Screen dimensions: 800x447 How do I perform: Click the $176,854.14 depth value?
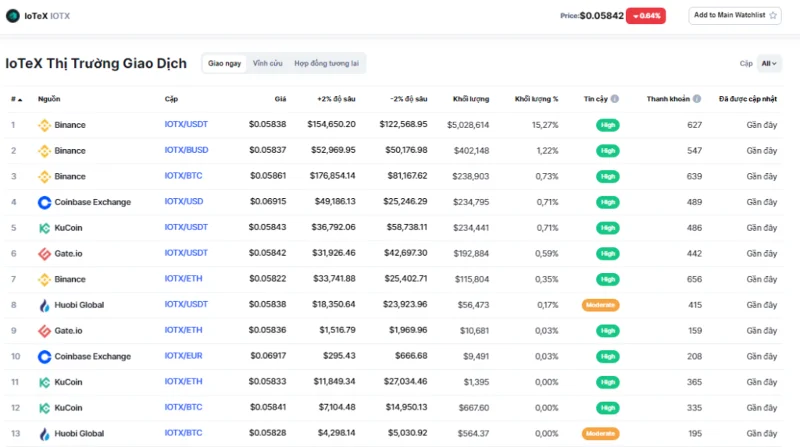point(333,176)
